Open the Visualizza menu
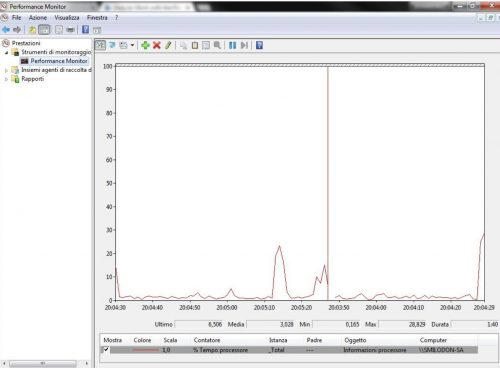Image resolution: width=500 pixels, height=368 pixels. (x=67, y=18)
